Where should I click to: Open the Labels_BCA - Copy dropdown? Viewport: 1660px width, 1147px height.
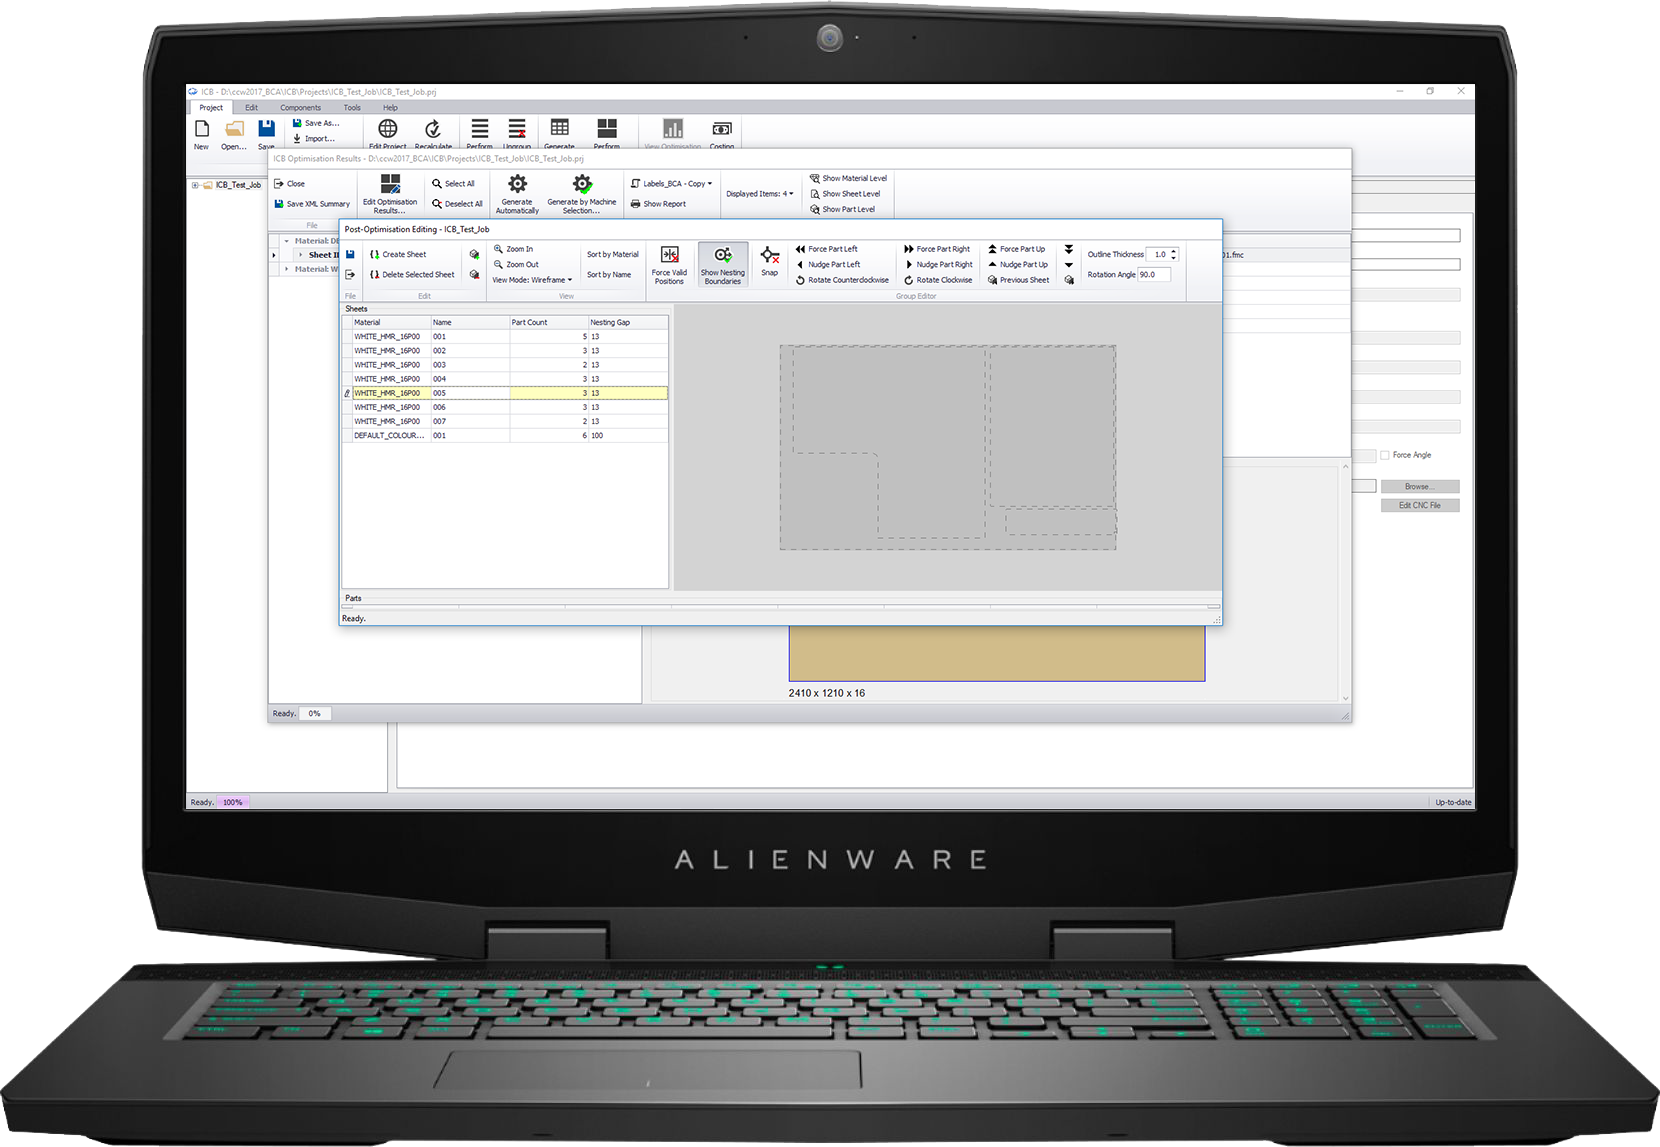[672, 184]
